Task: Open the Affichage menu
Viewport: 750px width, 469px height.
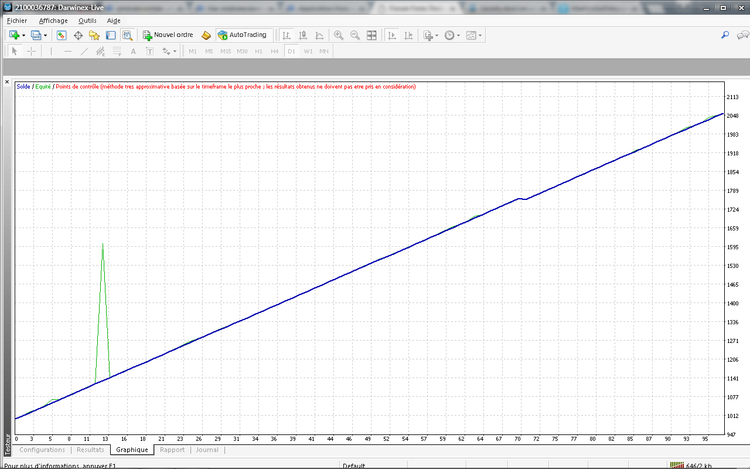Action: (x=53, y=20)
